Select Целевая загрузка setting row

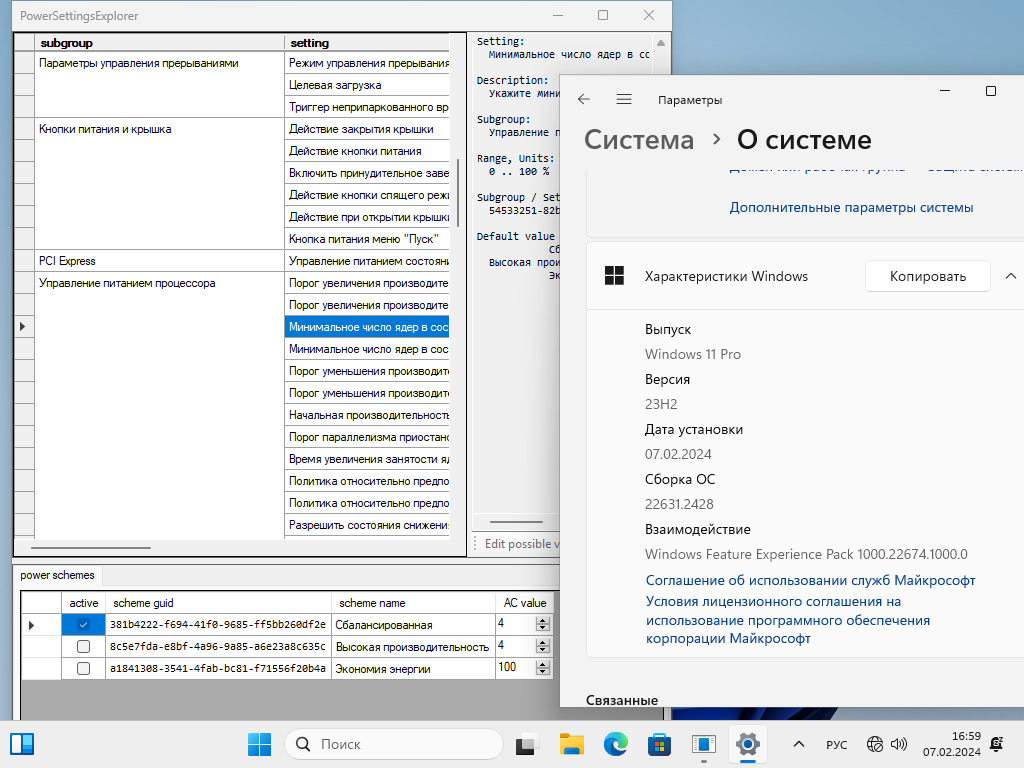tap(367, 85)
